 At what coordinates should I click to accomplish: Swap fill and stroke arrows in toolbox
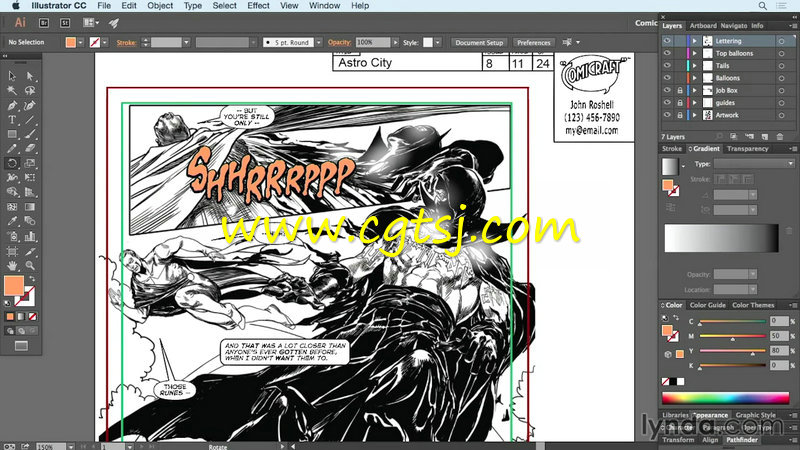[32, 279]
